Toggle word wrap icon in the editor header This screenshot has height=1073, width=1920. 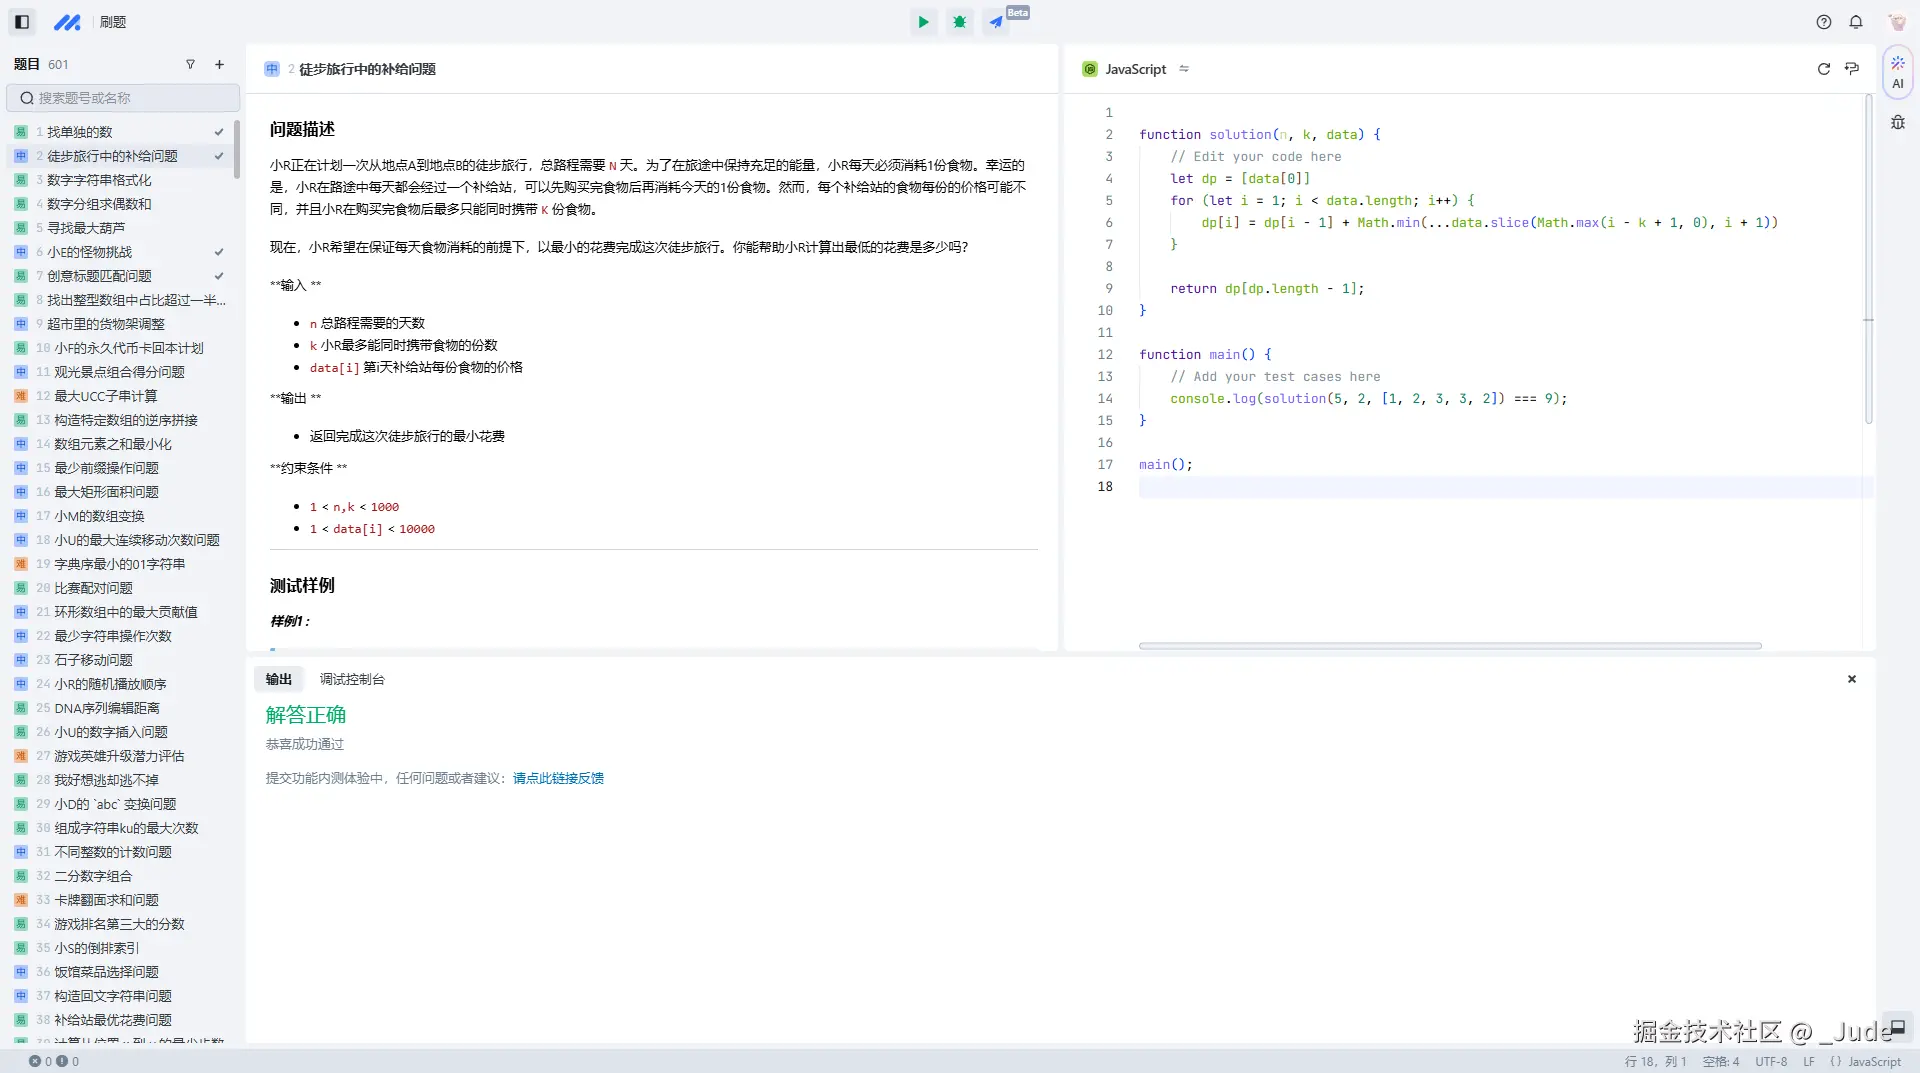[1852, 69]
